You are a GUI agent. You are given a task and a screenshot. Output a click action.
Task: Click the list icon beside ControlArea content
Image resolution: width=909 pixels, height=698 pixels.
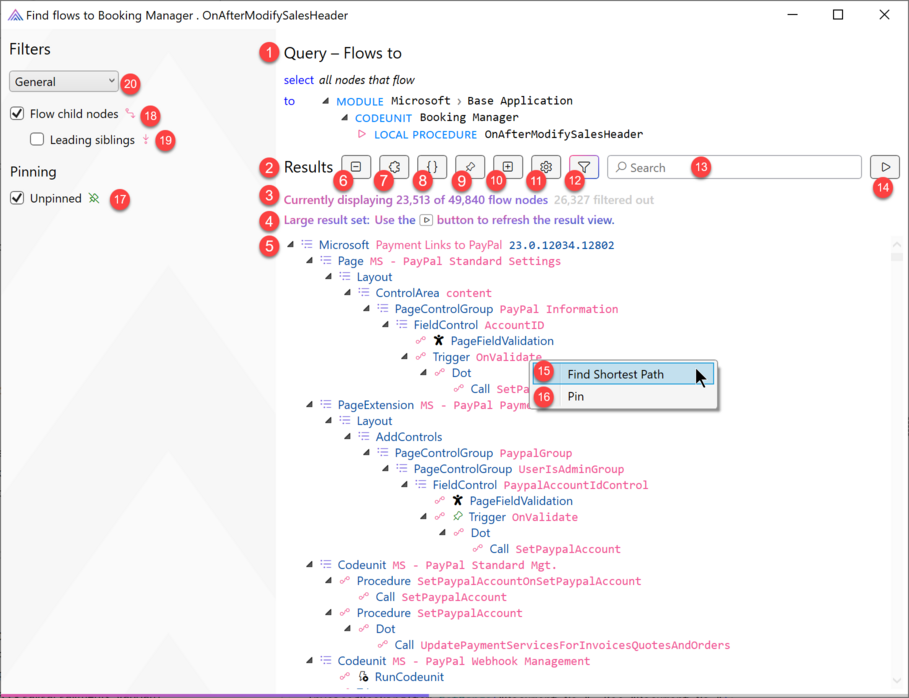363,293
